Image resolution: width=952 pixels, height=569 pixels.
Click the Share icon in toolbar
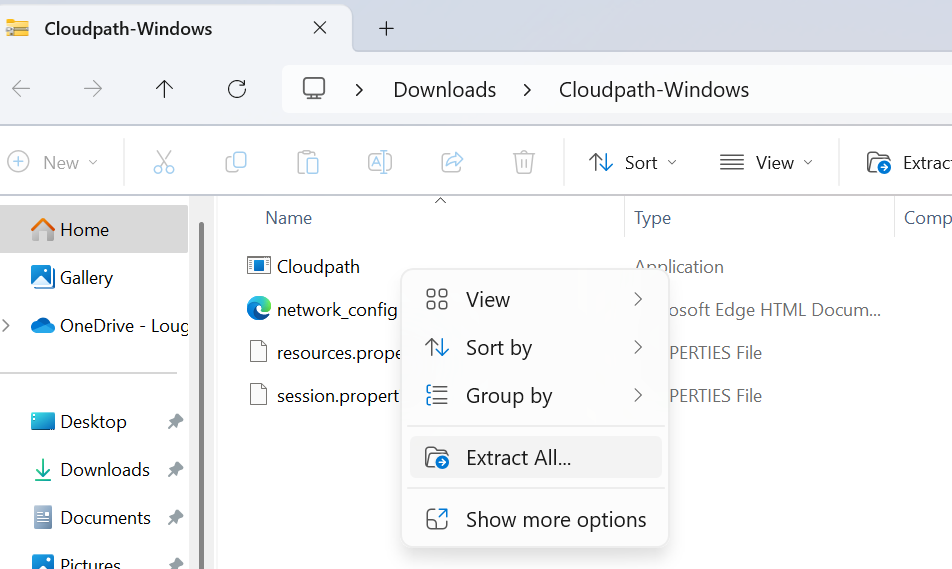click(452, 162)
